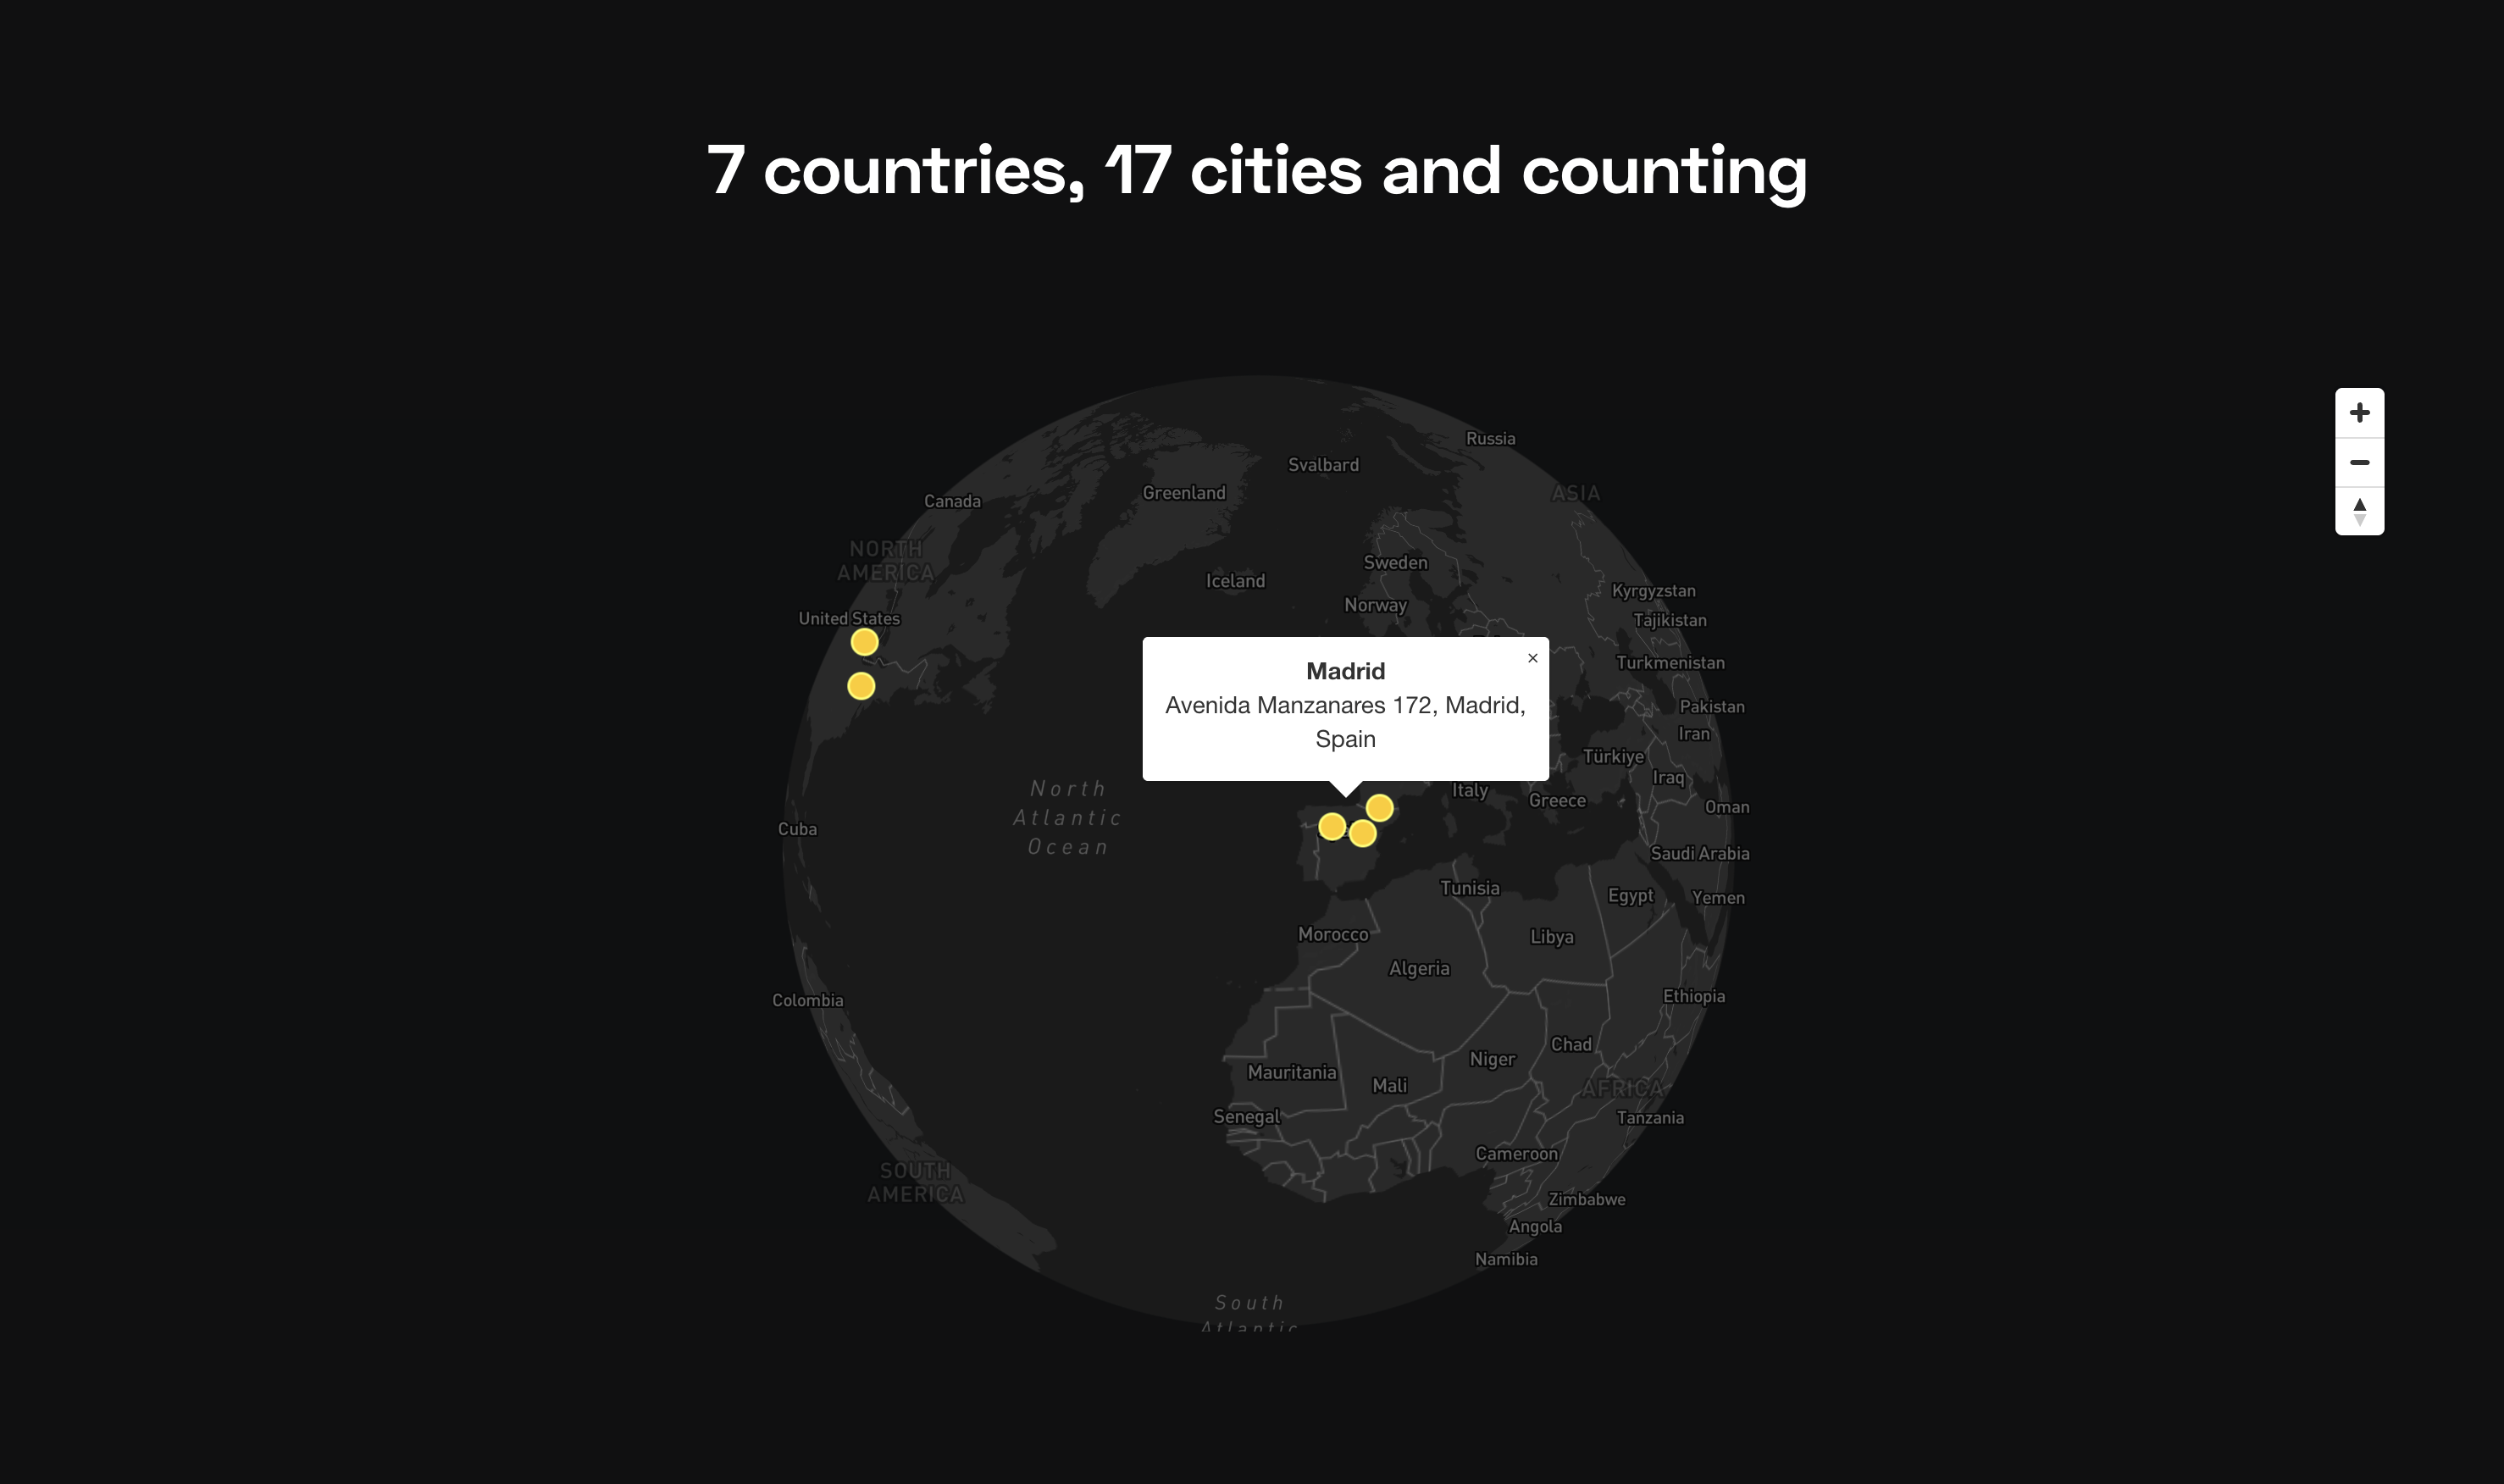The width and height of the screenshot is (2504, 1484).
Task: Select the northeastern yellow marker near Italy label
Action: tap(1379, 807)
